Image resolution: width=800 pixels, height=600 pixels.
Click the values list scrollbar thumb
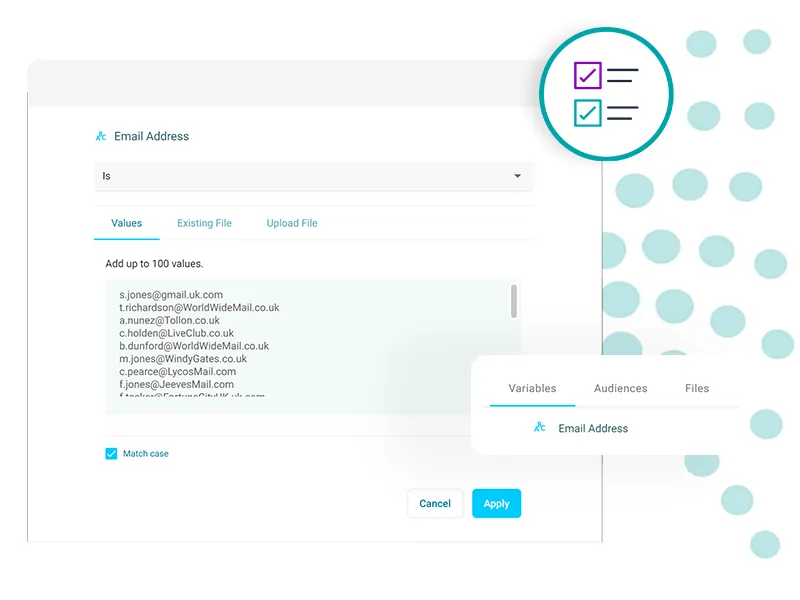(514, 301)
